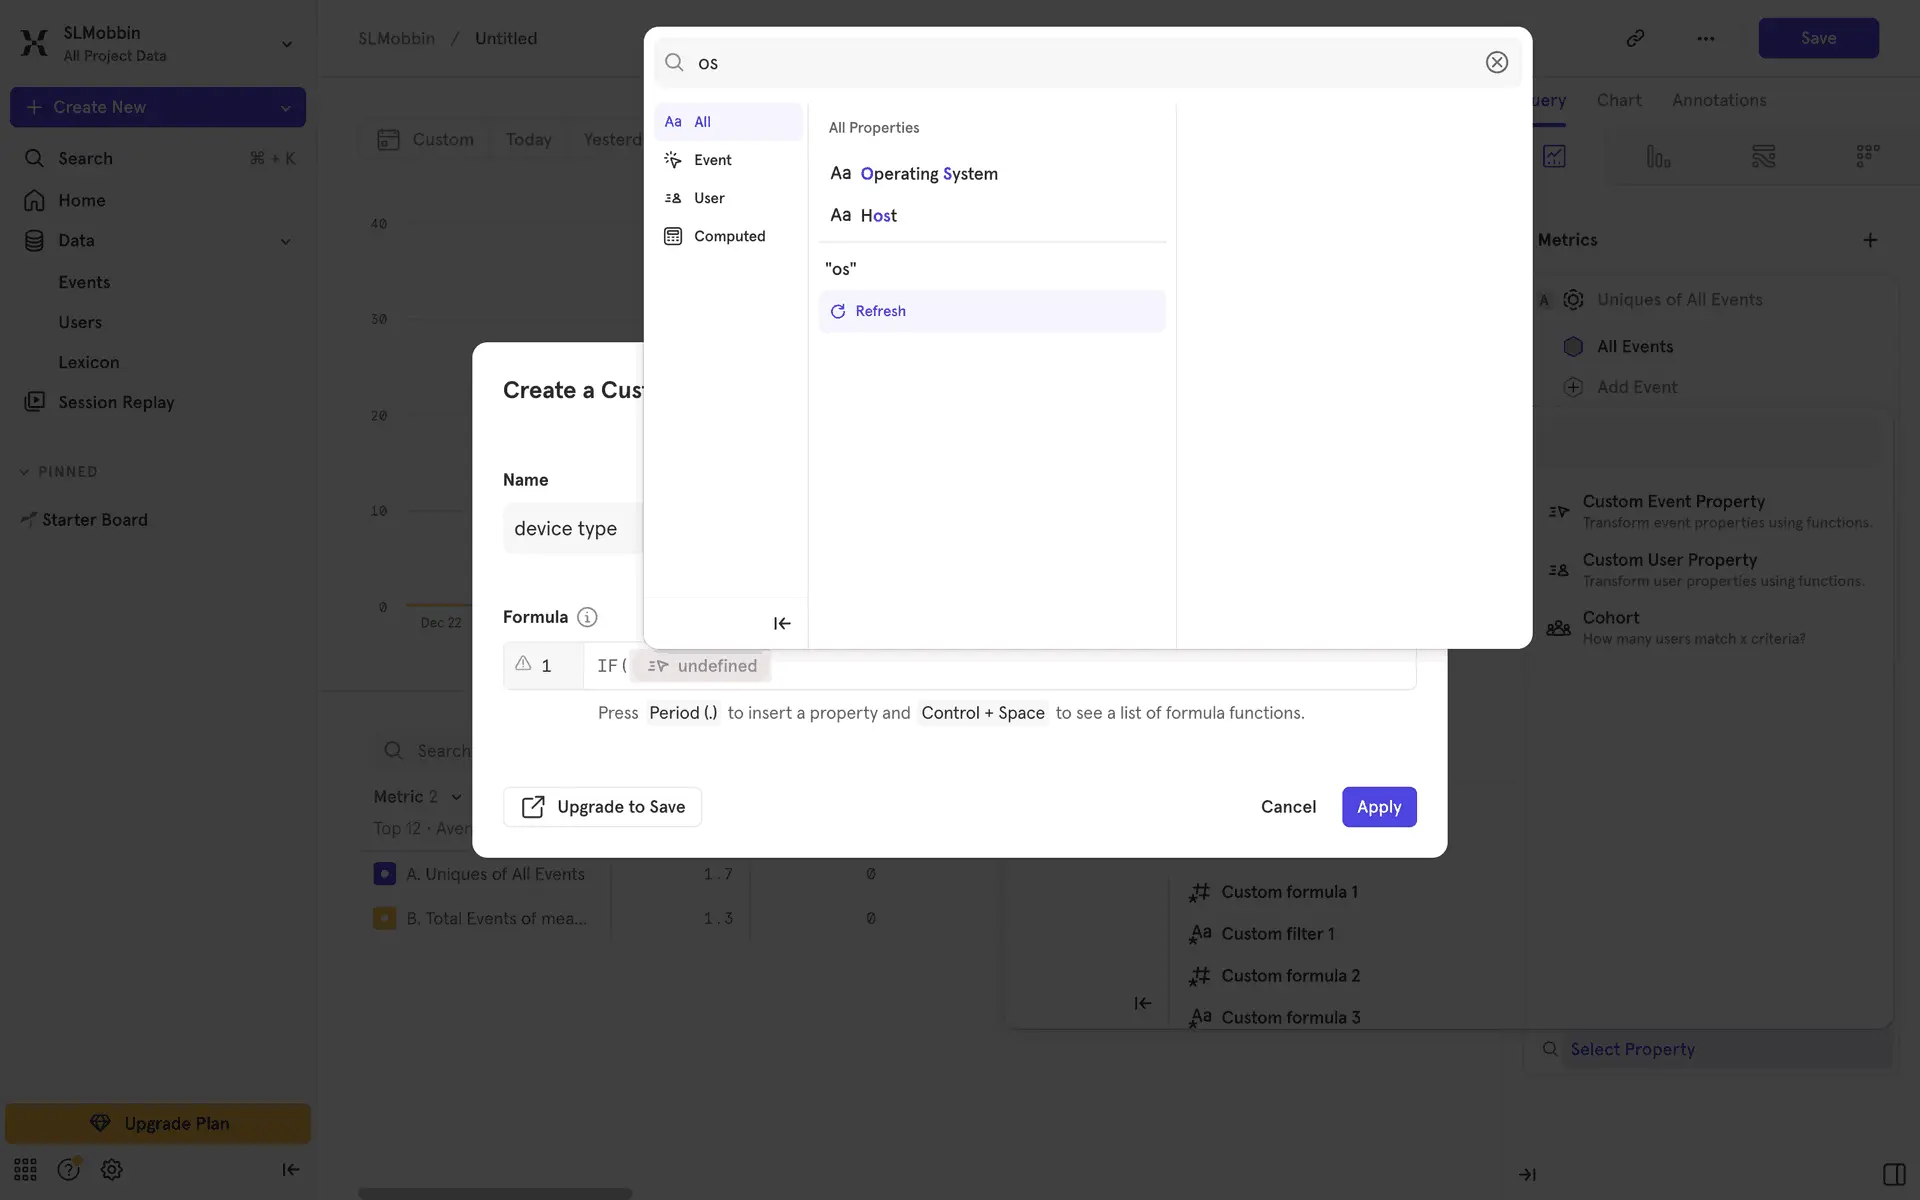Clear the property search field
This screenshot has height=1200, width=1920.
[x=1496, y=62]
